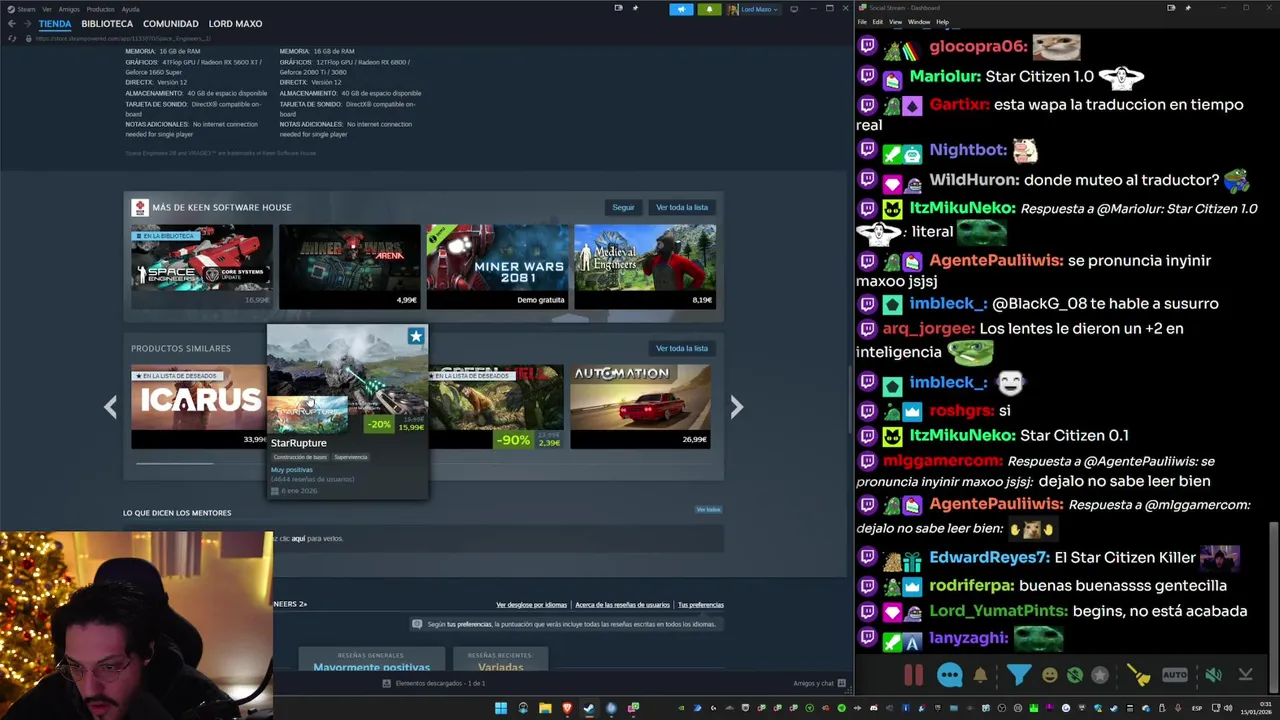Open Elementos descargados downloads status
This screenshot has height=720, width=1280.
(434, 683)
